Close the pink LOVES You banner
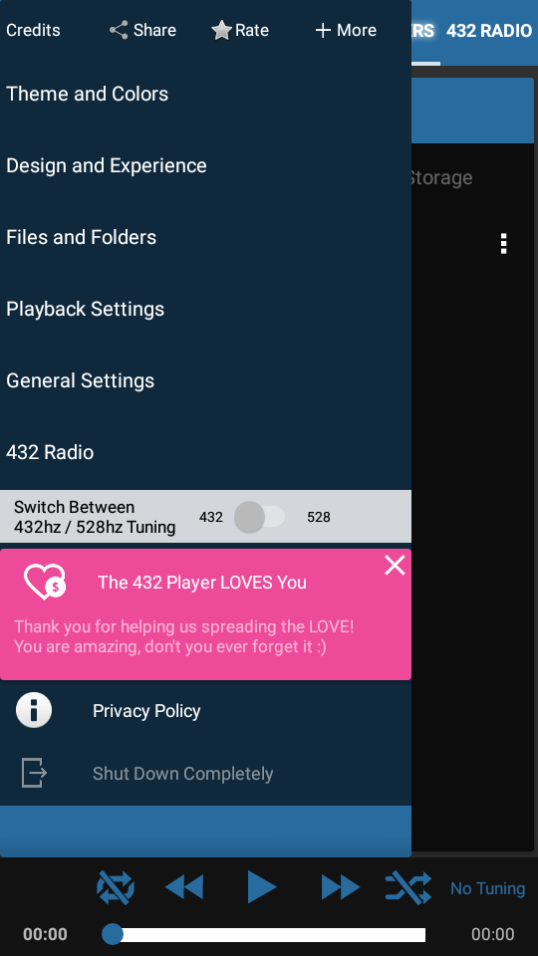The image size is (538, 956). (395, 565)
